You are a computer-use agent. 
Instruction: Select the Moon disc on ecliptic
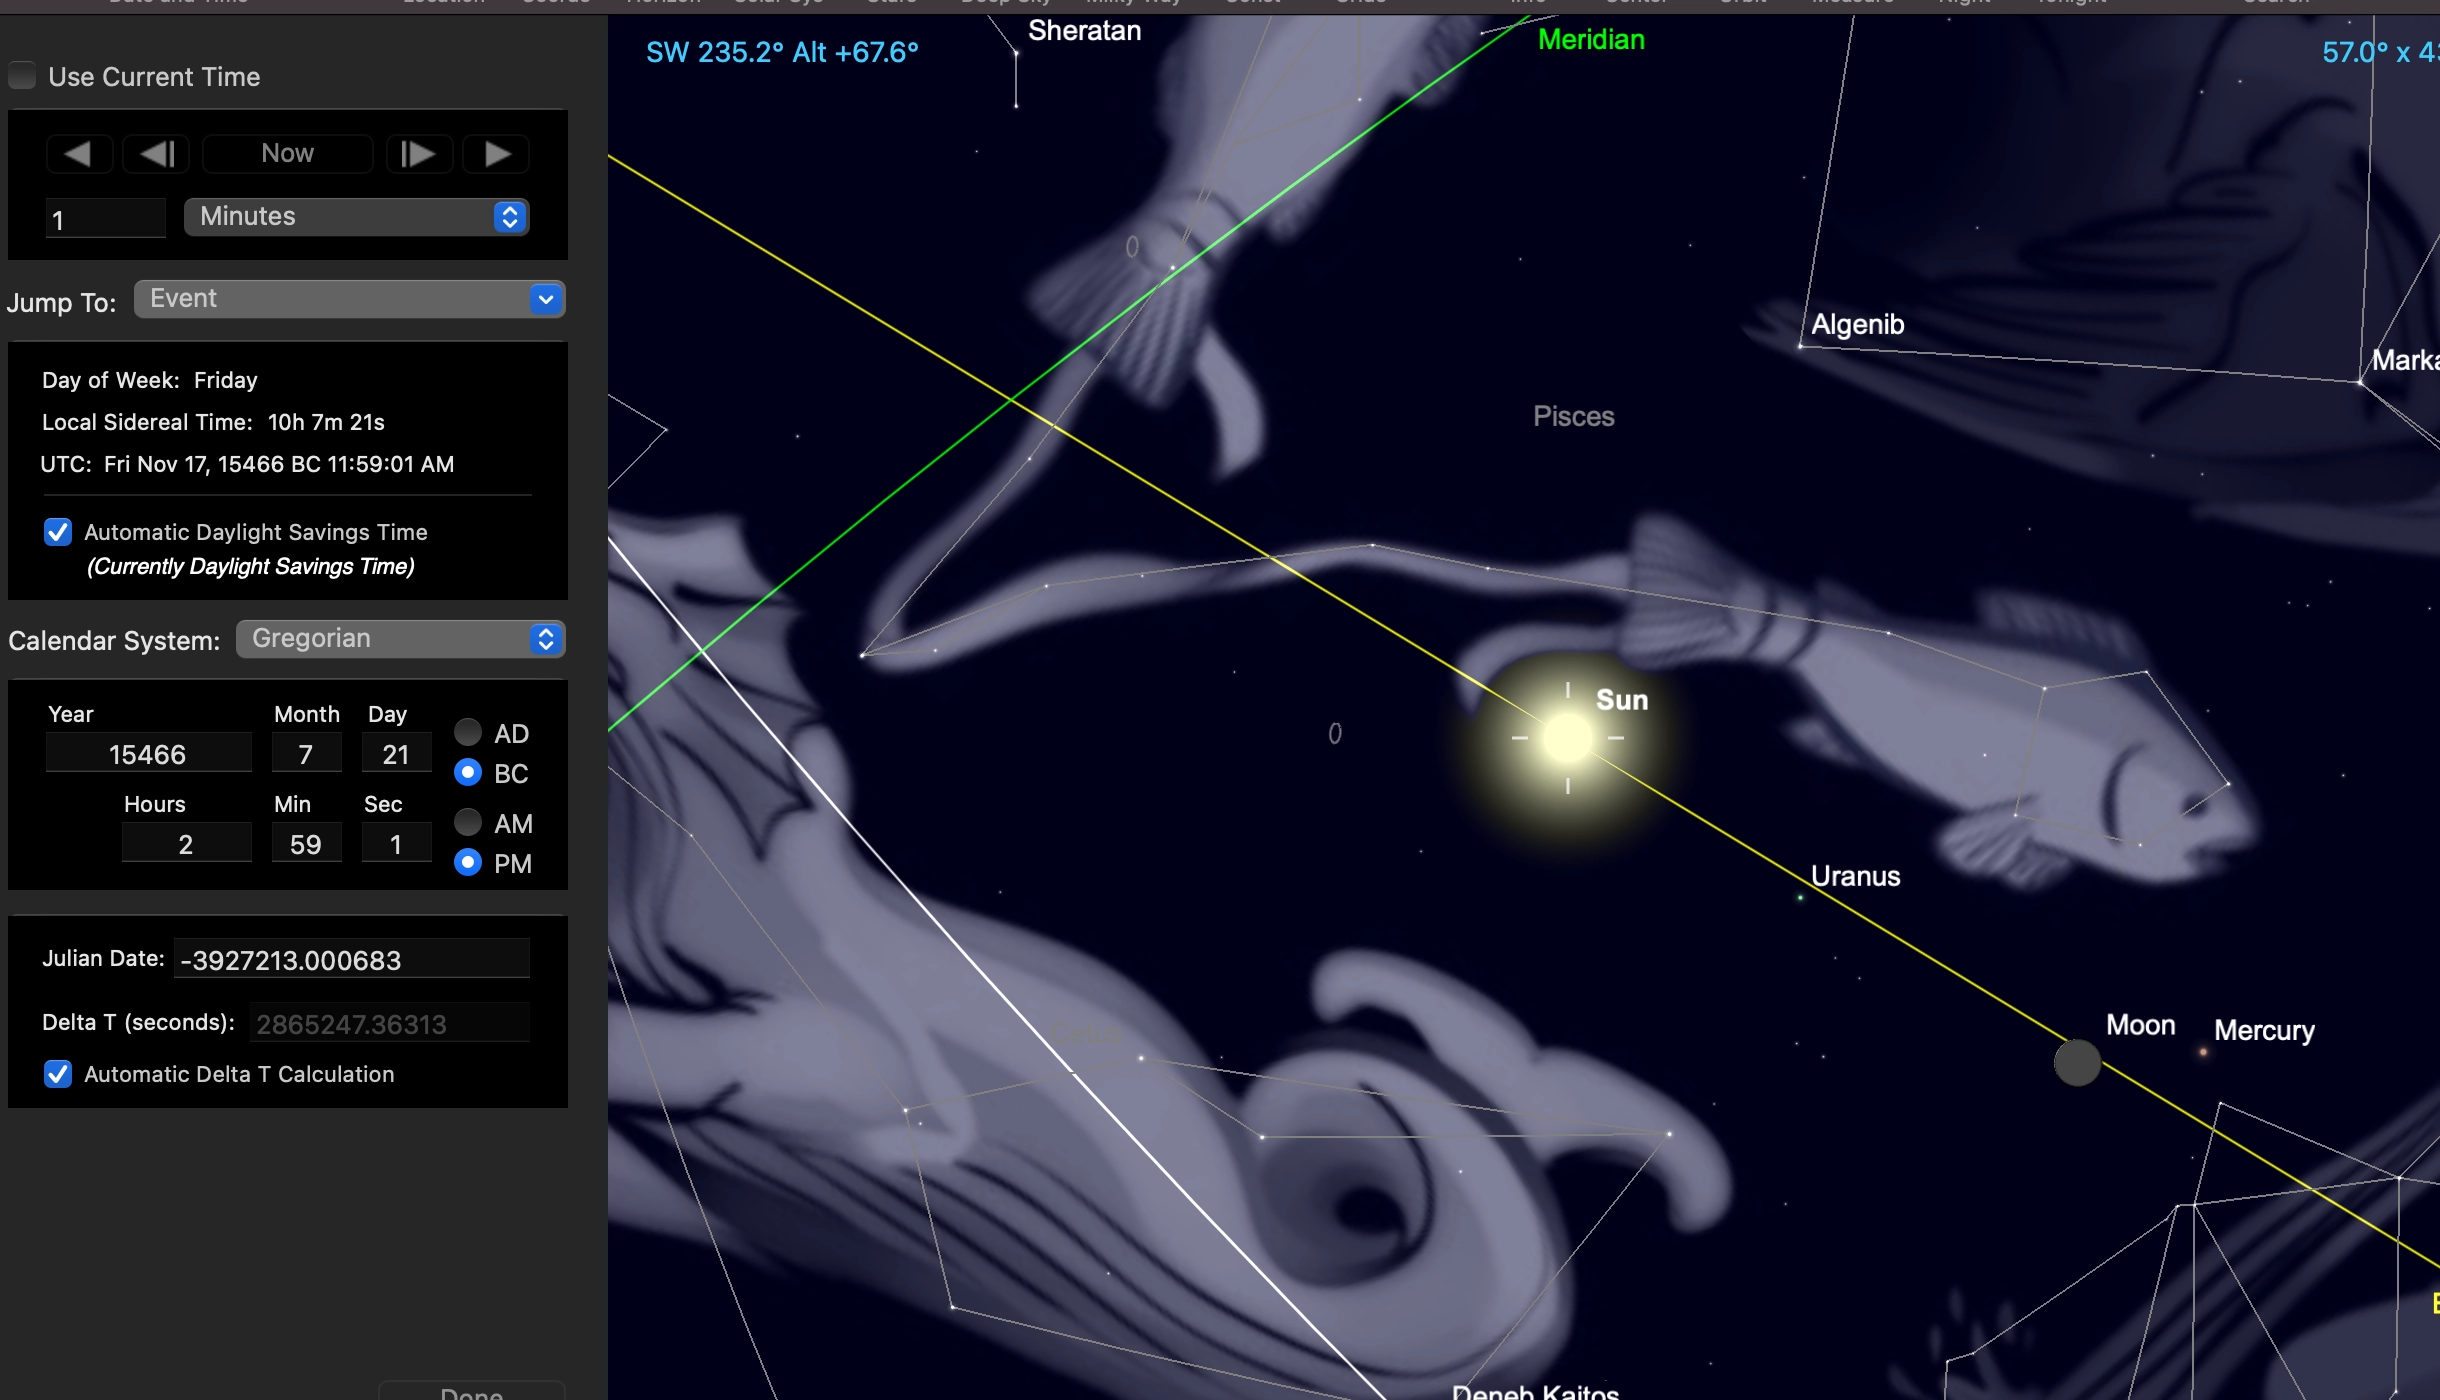click(x=2077, y=1063)
